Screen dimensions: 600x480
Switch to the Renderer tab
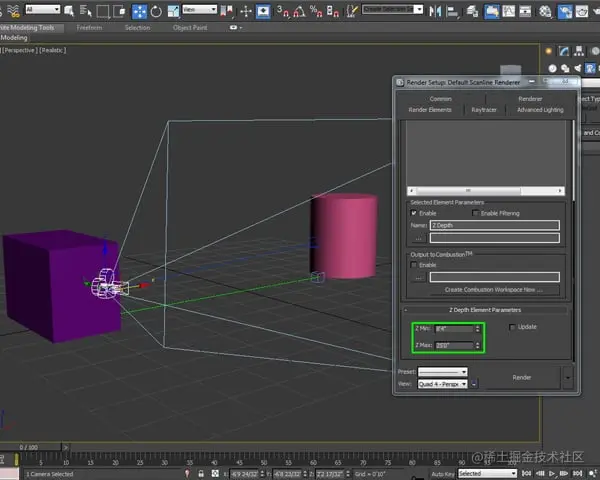tap(530, 99)
